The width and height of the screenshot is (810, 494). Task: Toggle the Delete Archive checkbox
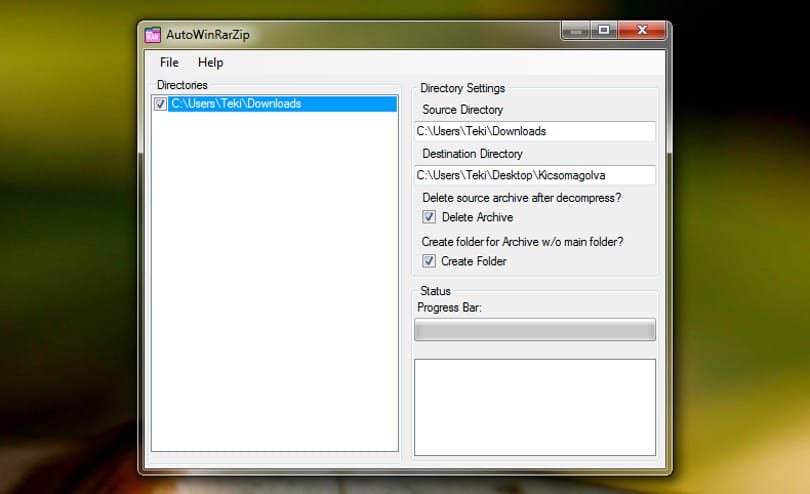click(429, 217)
